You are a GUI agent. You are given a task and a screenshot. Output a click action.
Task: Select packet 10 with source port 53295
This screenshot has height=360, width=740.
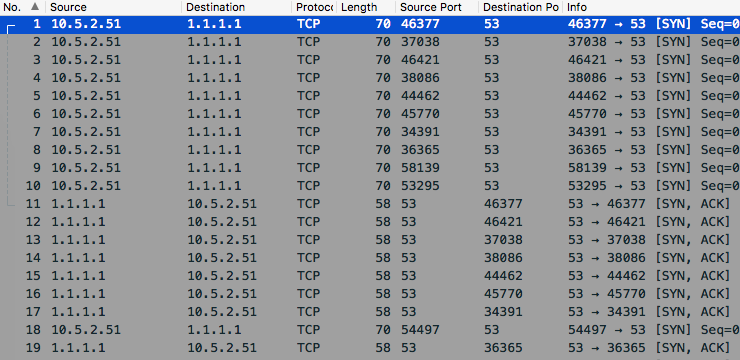tap(370, 185)
